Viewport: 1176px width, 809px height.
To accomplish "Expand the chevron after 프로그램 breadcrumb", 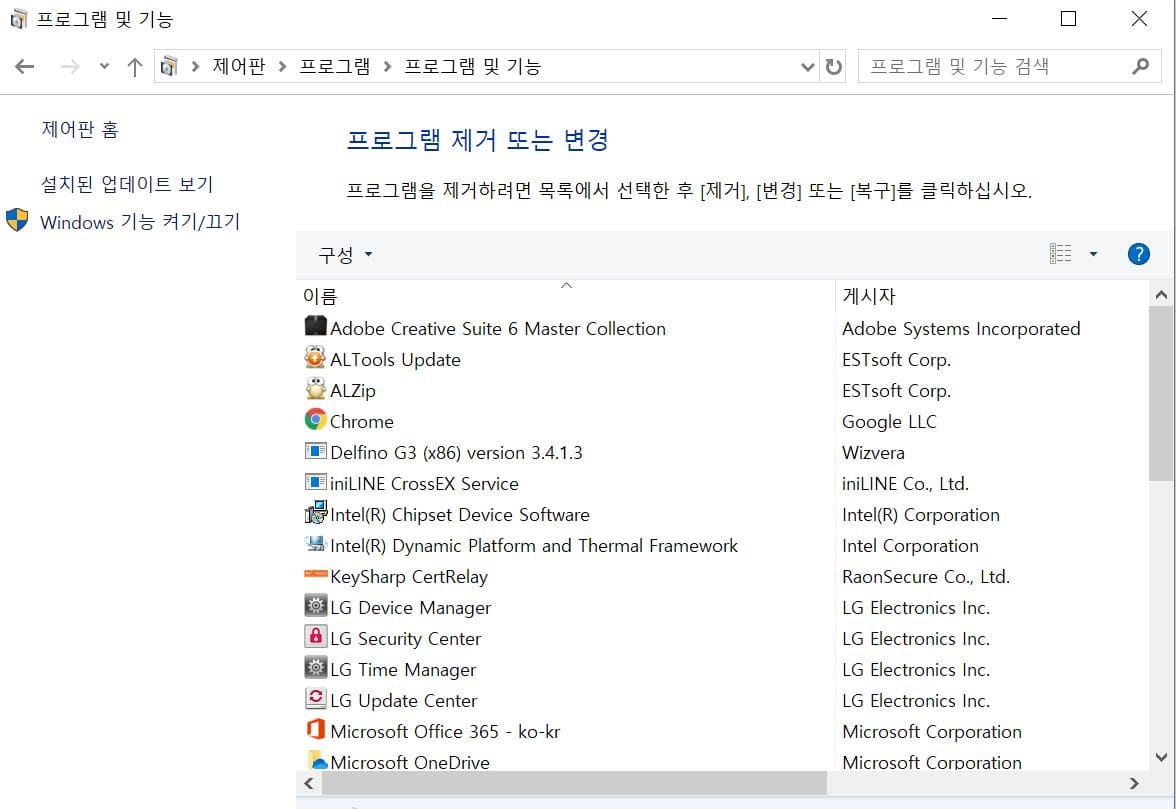I will tap(387, 67).
